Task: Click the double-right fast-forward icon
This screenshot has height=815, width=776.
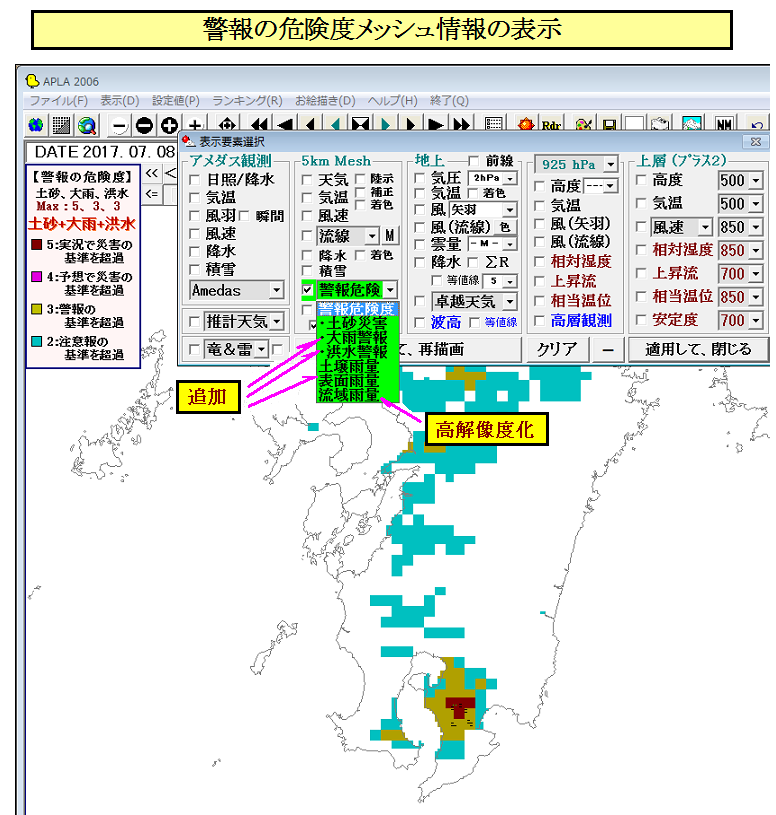Action: point(462,125)
